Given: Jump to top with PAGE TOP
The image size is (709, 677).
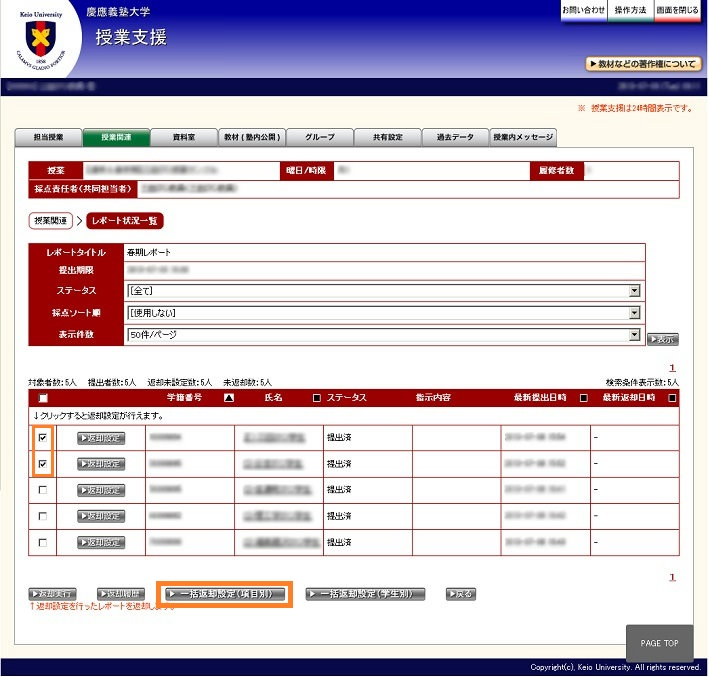Looking at the screenshot, I should pyautogui.click(x=659, y=643).
